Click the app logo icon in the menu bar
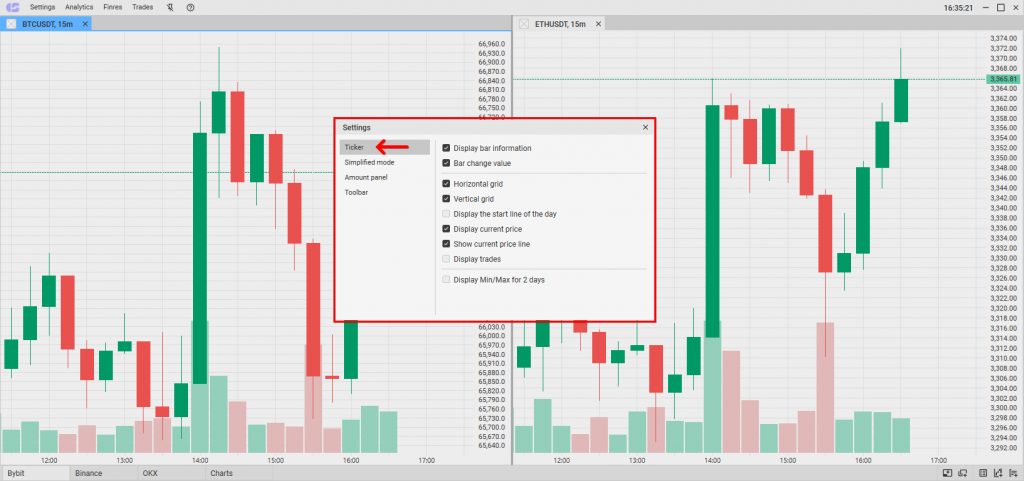Screen dimensions: 1024x481 [12, 7]
